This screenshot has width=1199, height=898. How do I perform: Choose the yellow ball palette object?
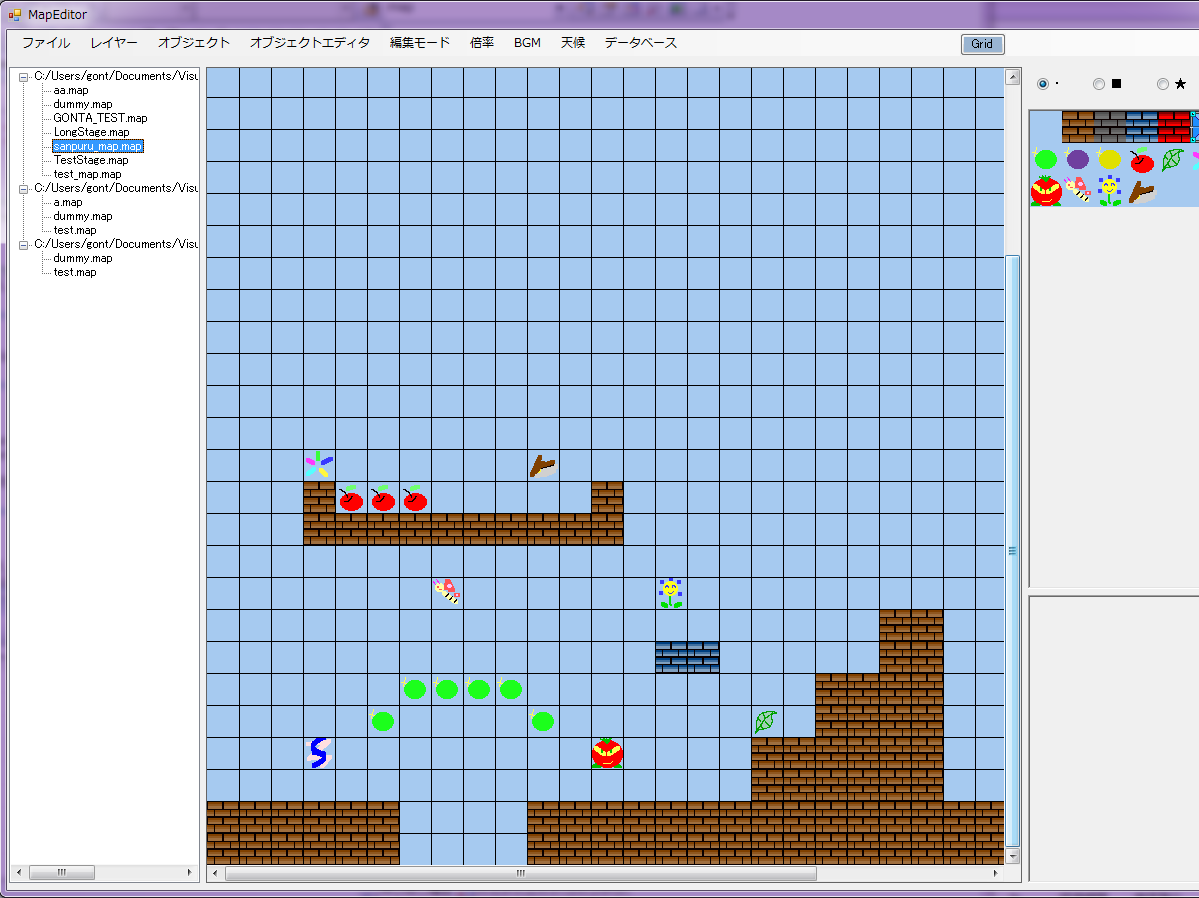(1109, 159)
